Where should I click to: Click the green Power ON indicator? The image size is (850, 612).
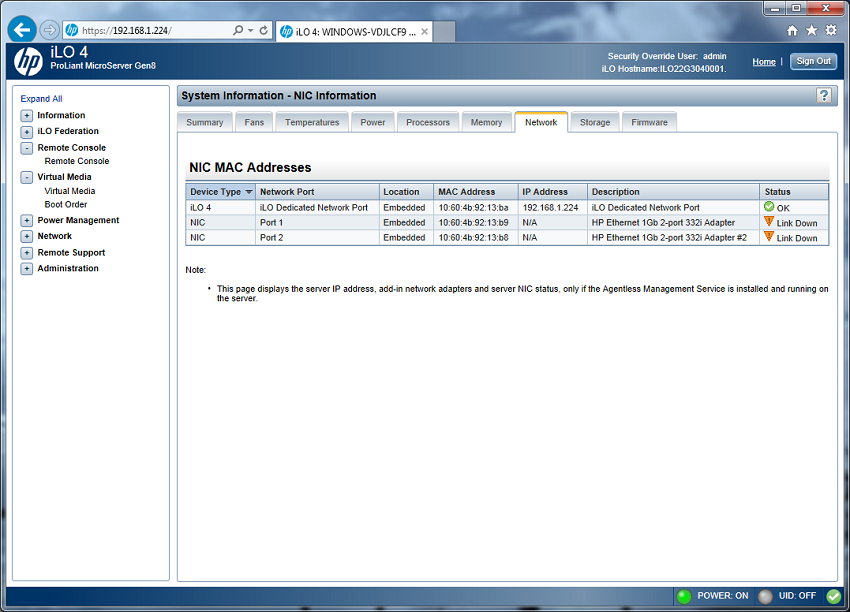684,596
